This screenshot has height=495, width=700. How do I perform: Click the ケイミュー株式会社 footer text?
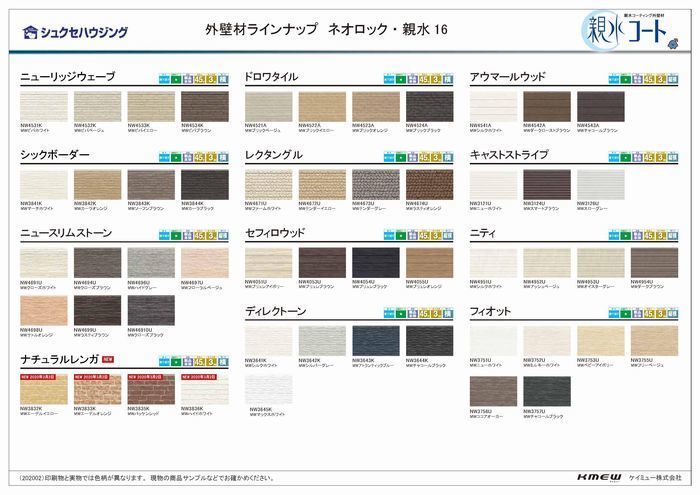(655, 478)
